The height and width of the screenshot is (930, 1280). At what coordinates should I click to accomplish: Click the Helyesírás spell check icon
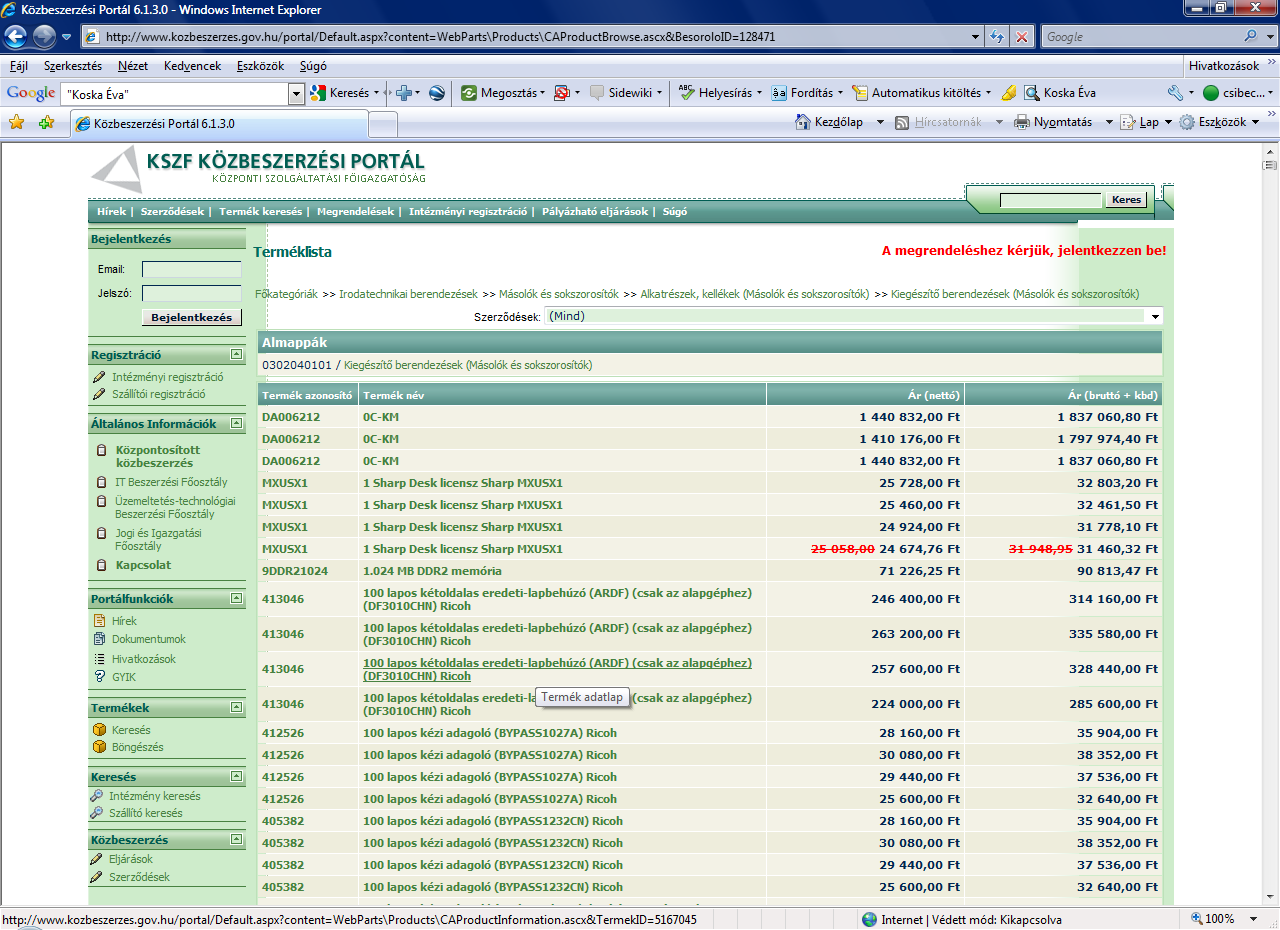(x=686, y=93)
